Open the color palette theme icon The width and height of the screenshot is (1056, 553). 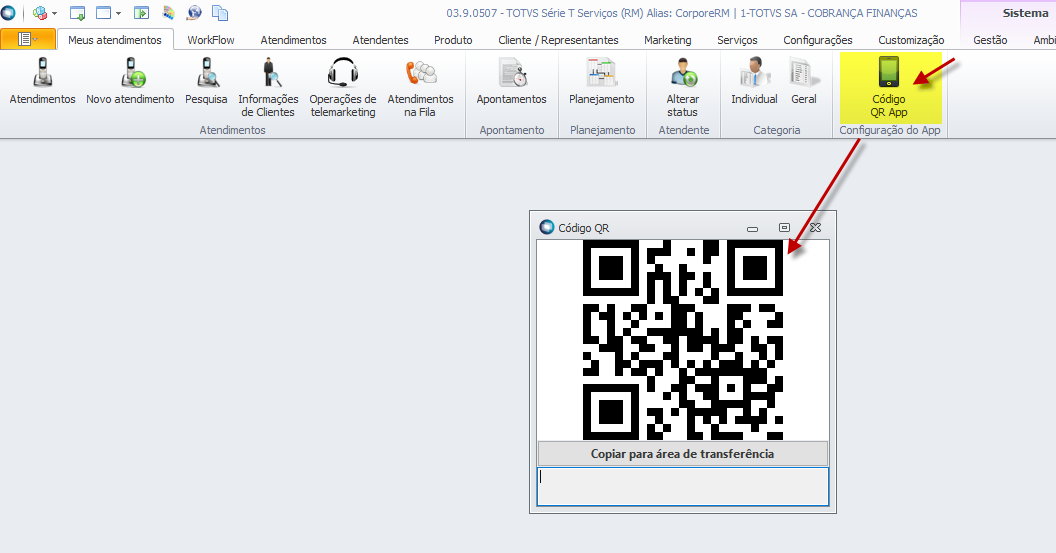pos(168,12)
